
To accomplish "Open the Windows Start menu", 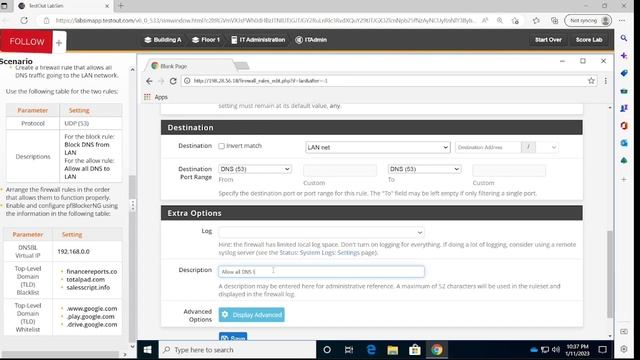I will coord(147,350).
